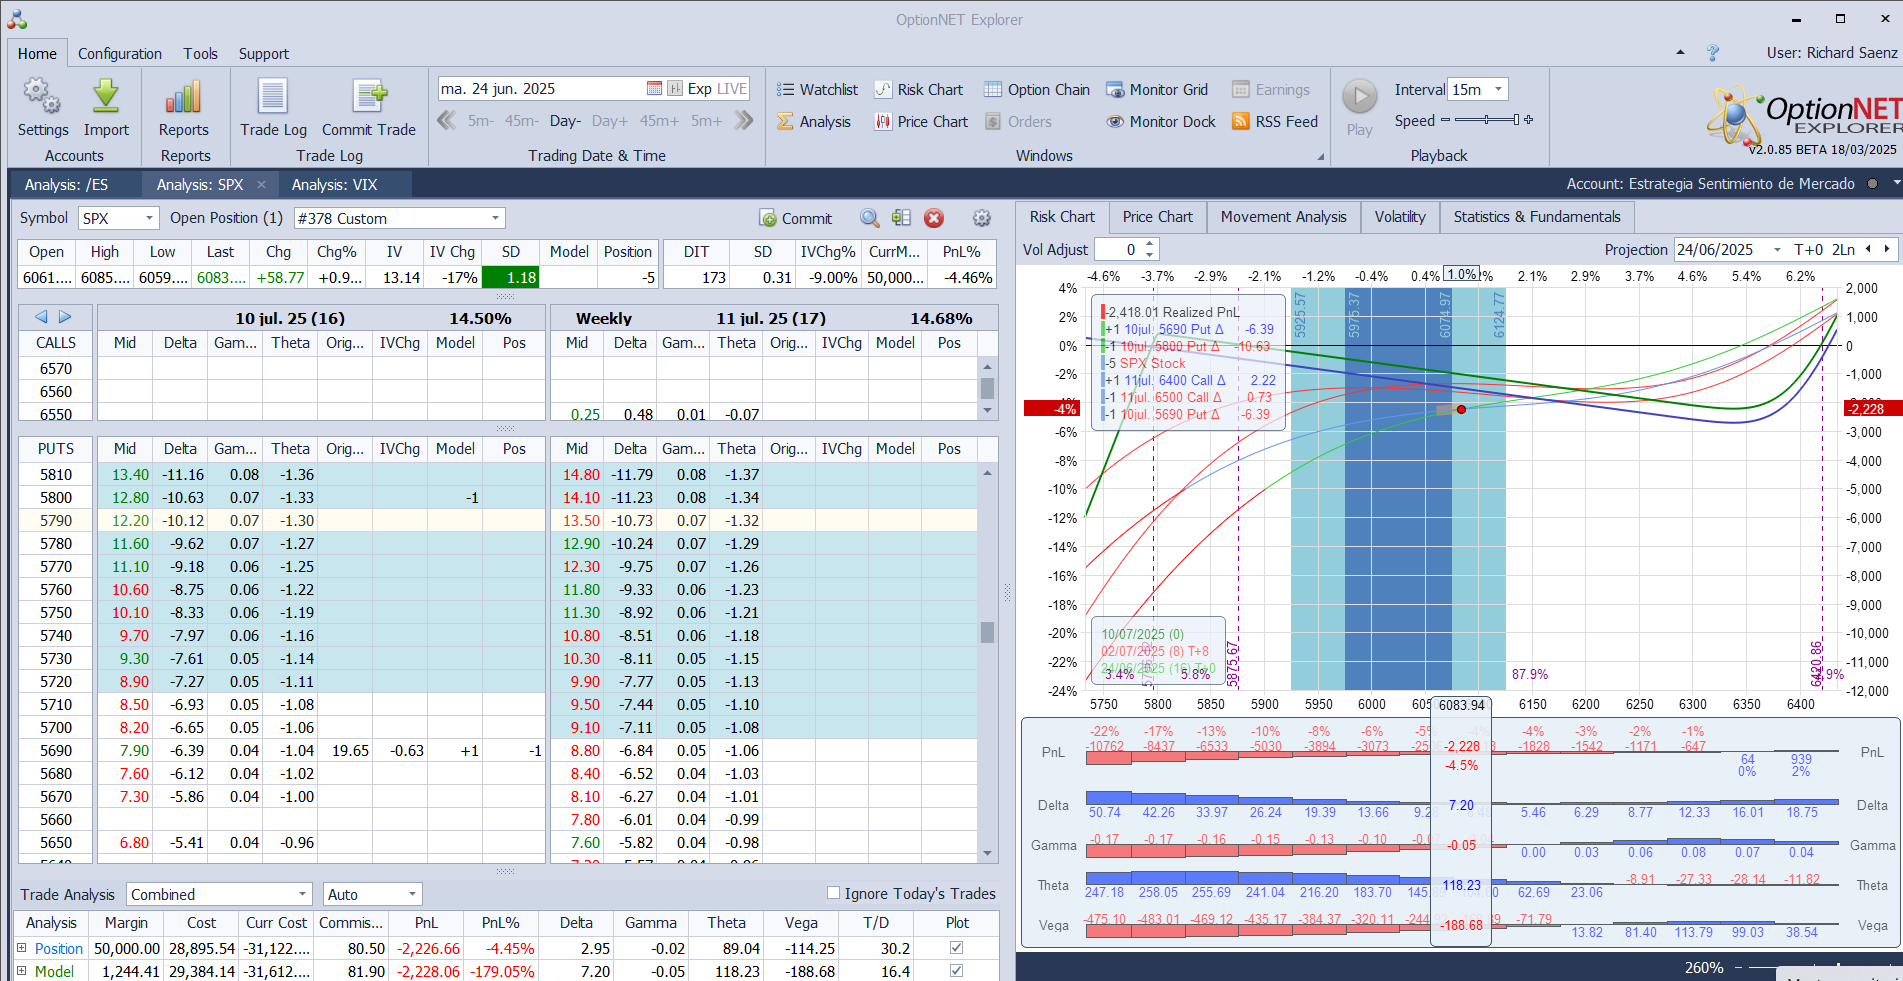
Task: Toggle 2Ln lines setting in projection bar
Action: click(1843, 249)
